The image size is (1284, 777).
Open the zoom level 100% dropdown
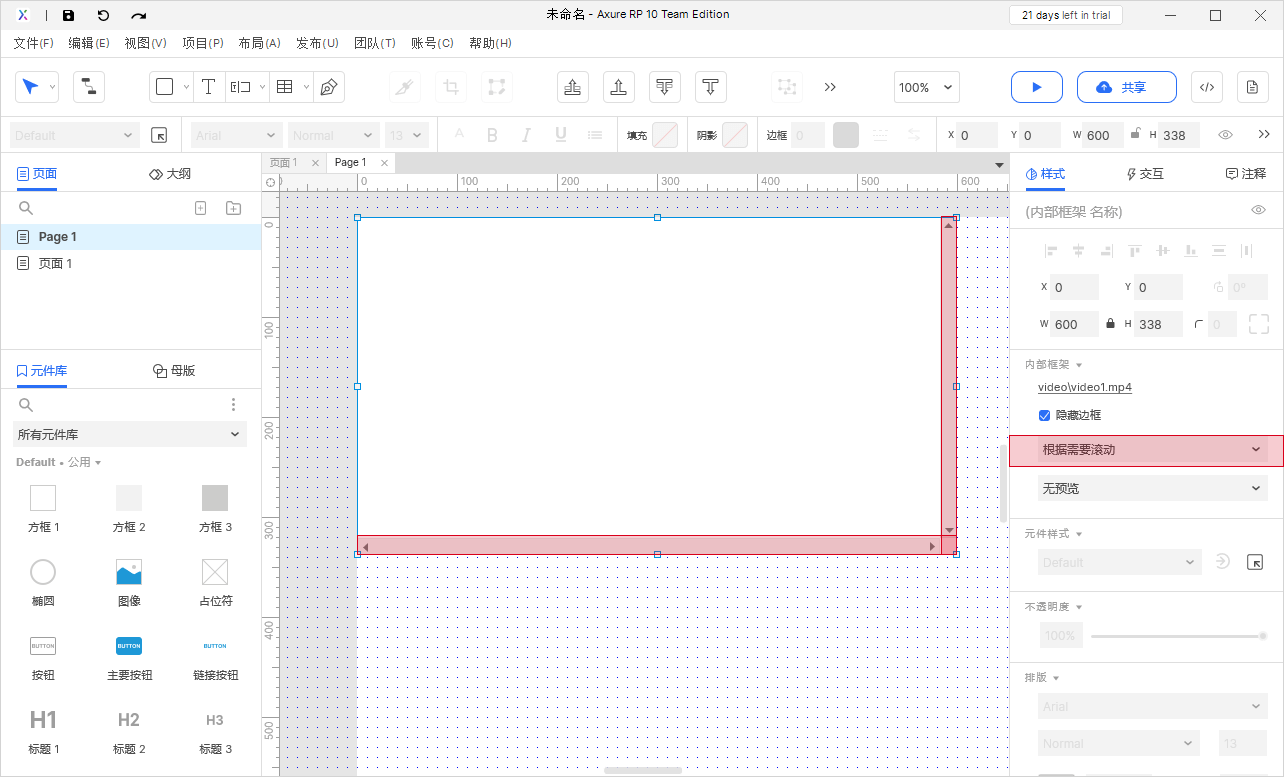pos(927,87)
